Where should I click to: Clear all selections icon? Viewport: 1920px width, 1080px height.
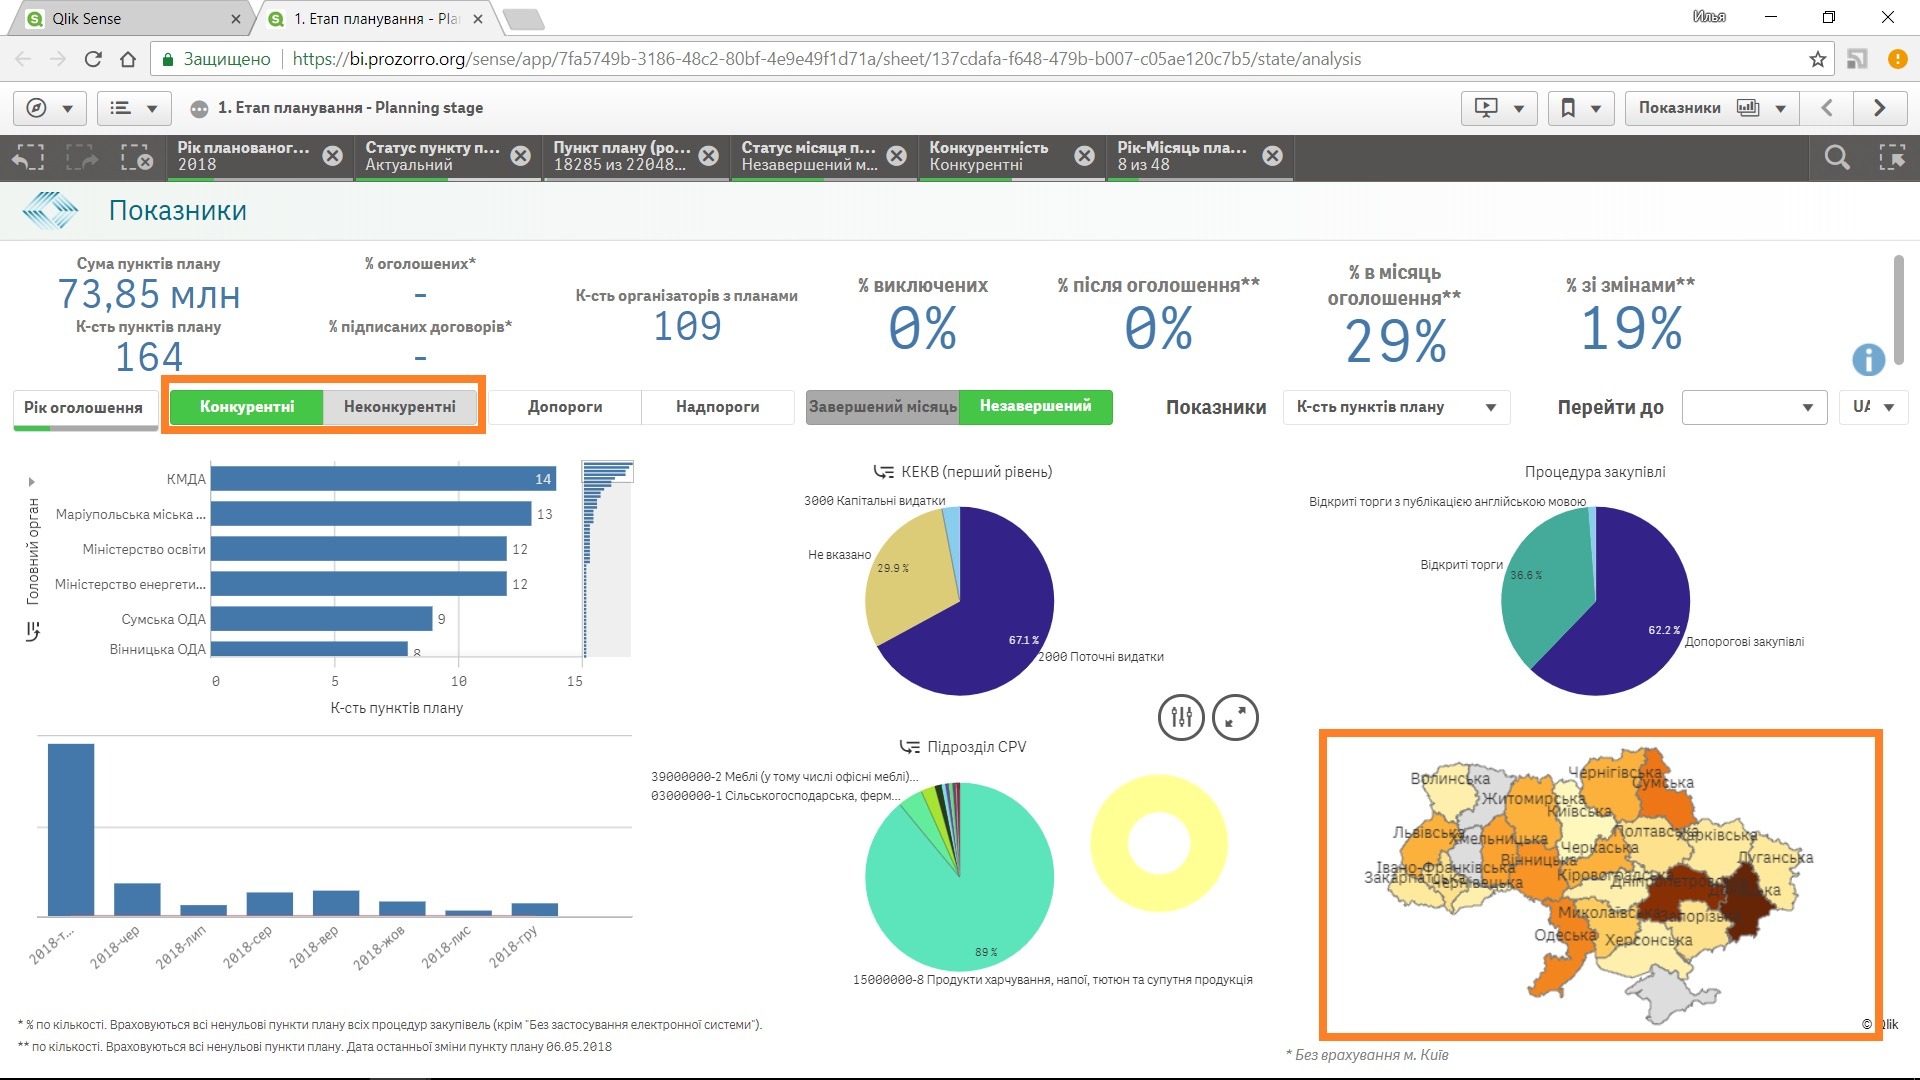tap(136, 157)
